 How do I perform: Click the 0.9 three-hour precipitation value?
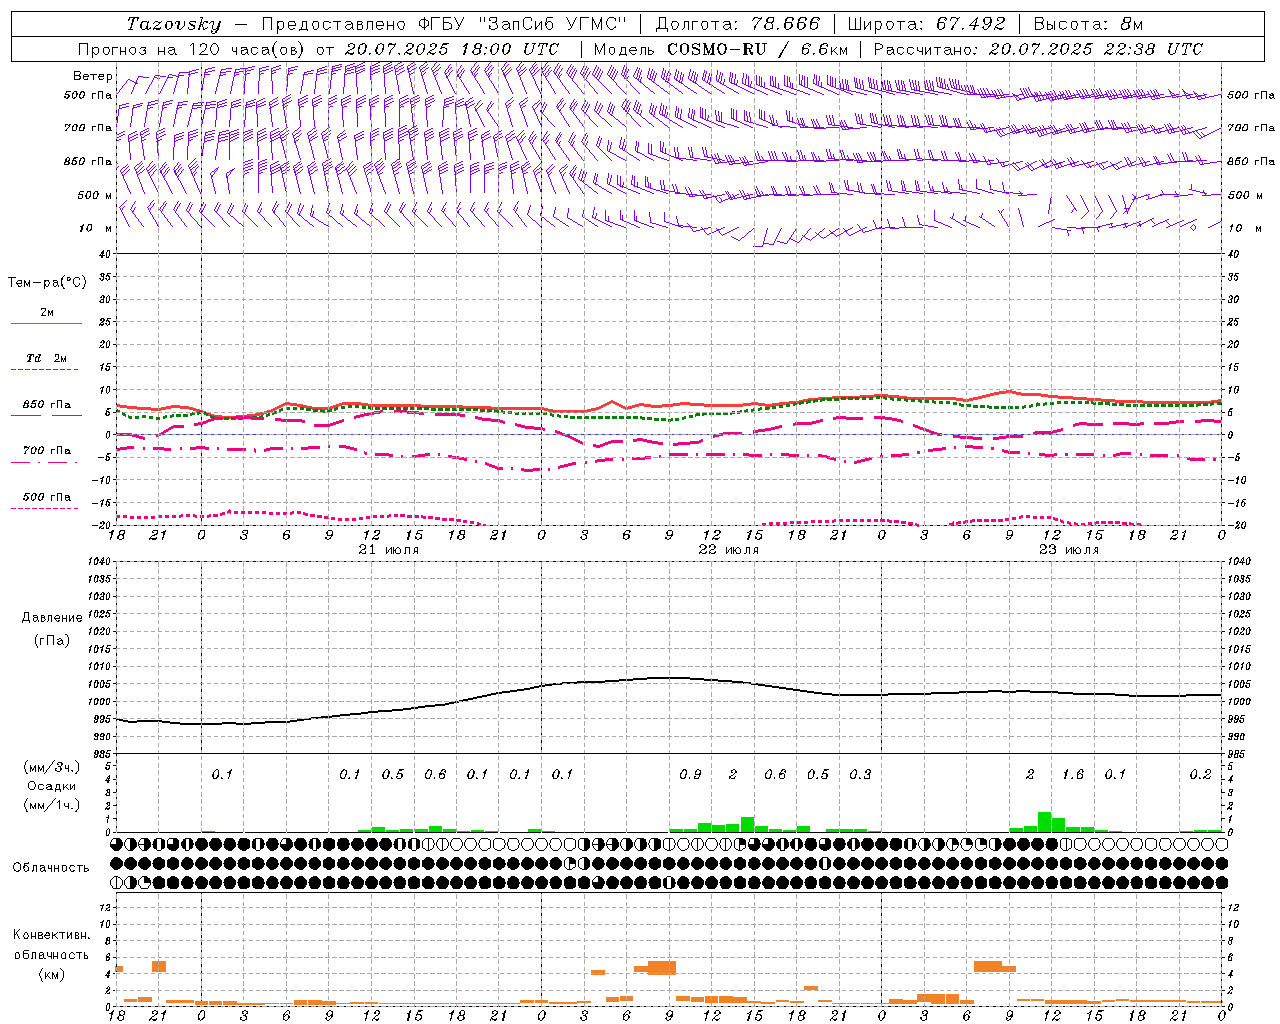click(x=690, y=775)
